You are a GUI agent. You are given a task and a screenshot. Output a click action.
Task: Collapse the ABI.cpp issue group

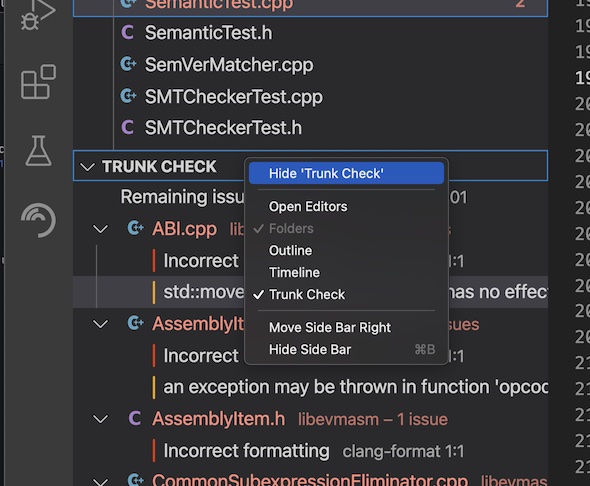point(100,229)
